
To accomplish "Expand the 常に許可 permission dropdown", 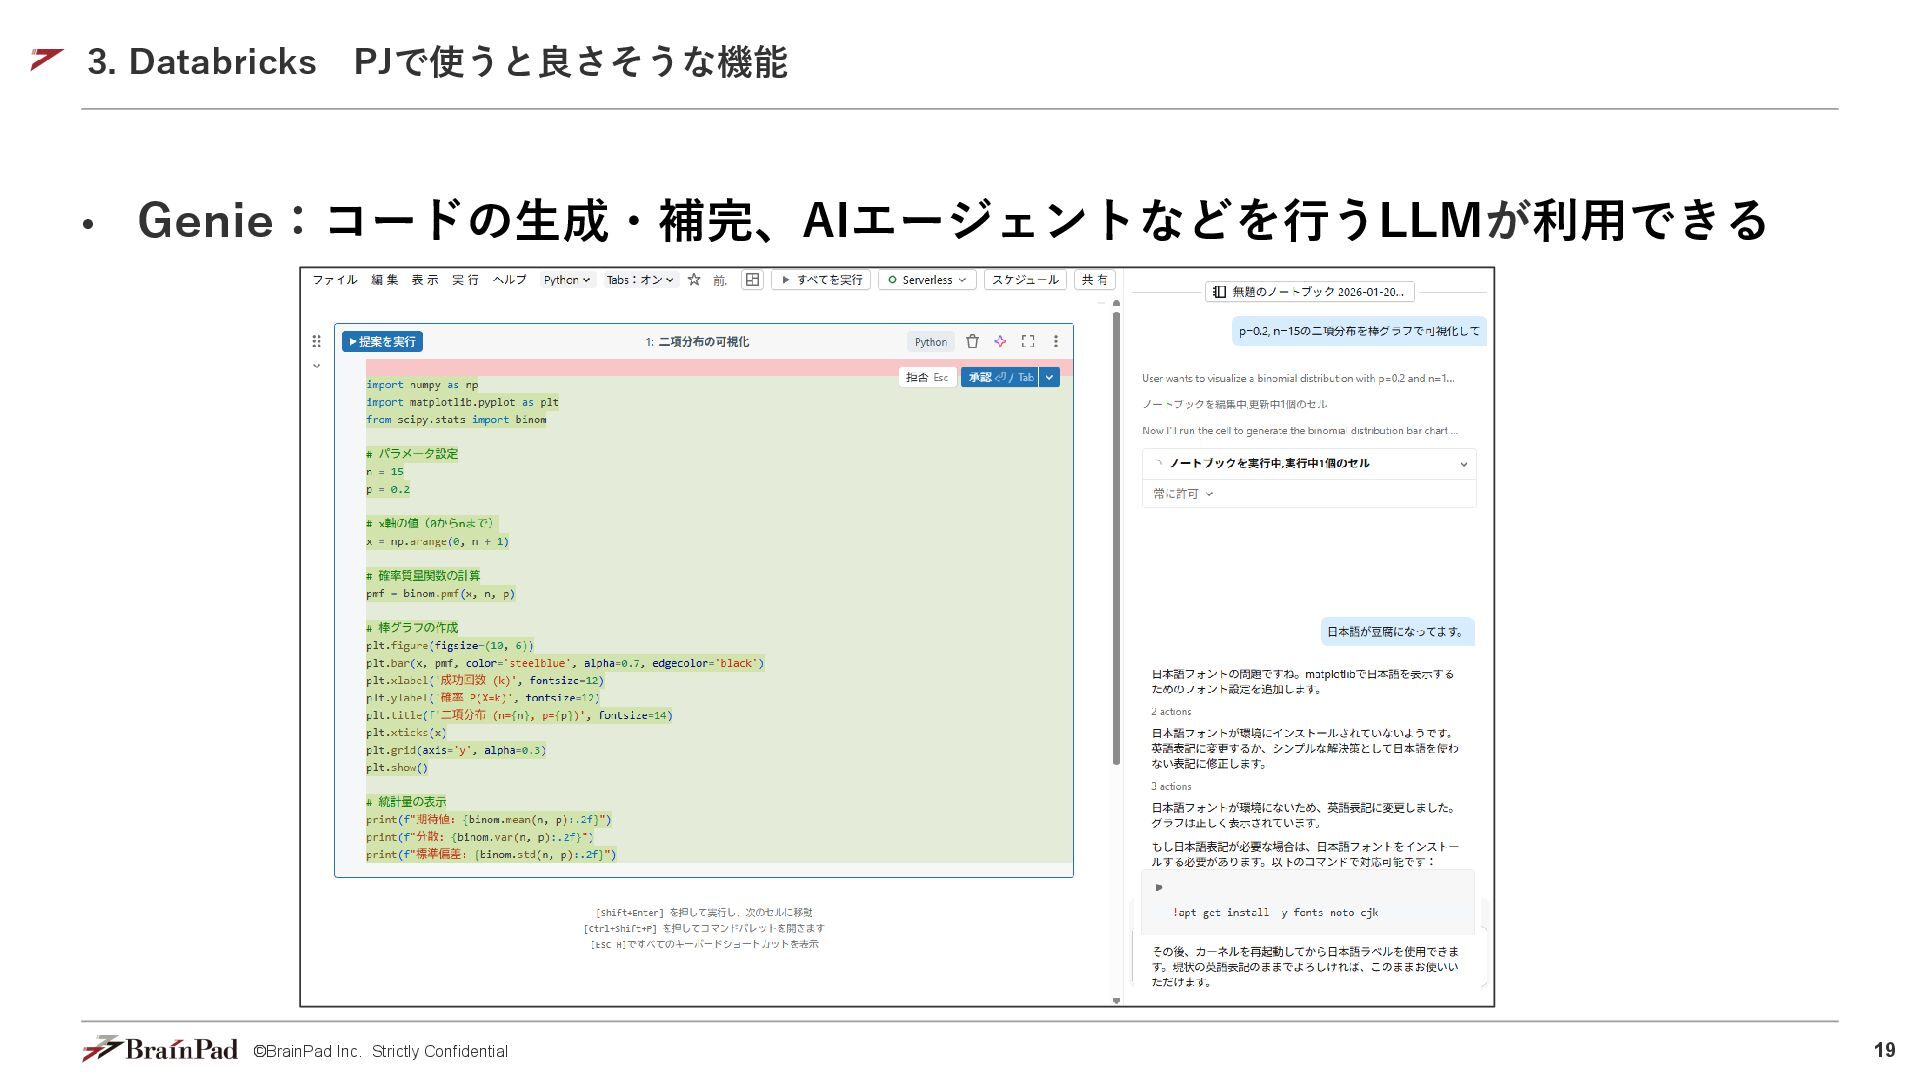I will point(1182,494).
